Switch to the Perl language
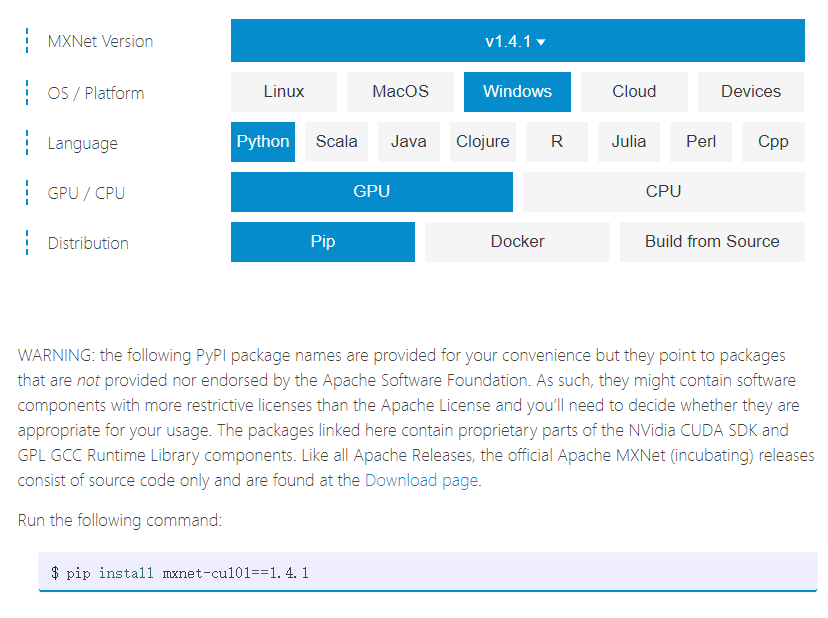Image resolution: width=828 pixels, height=618 pixels. coord(700,141)
